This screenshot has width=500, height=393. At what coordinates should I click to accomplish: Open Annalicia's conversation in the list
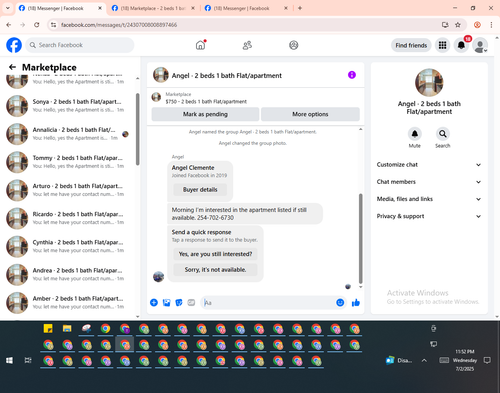[x=68, y=134]
